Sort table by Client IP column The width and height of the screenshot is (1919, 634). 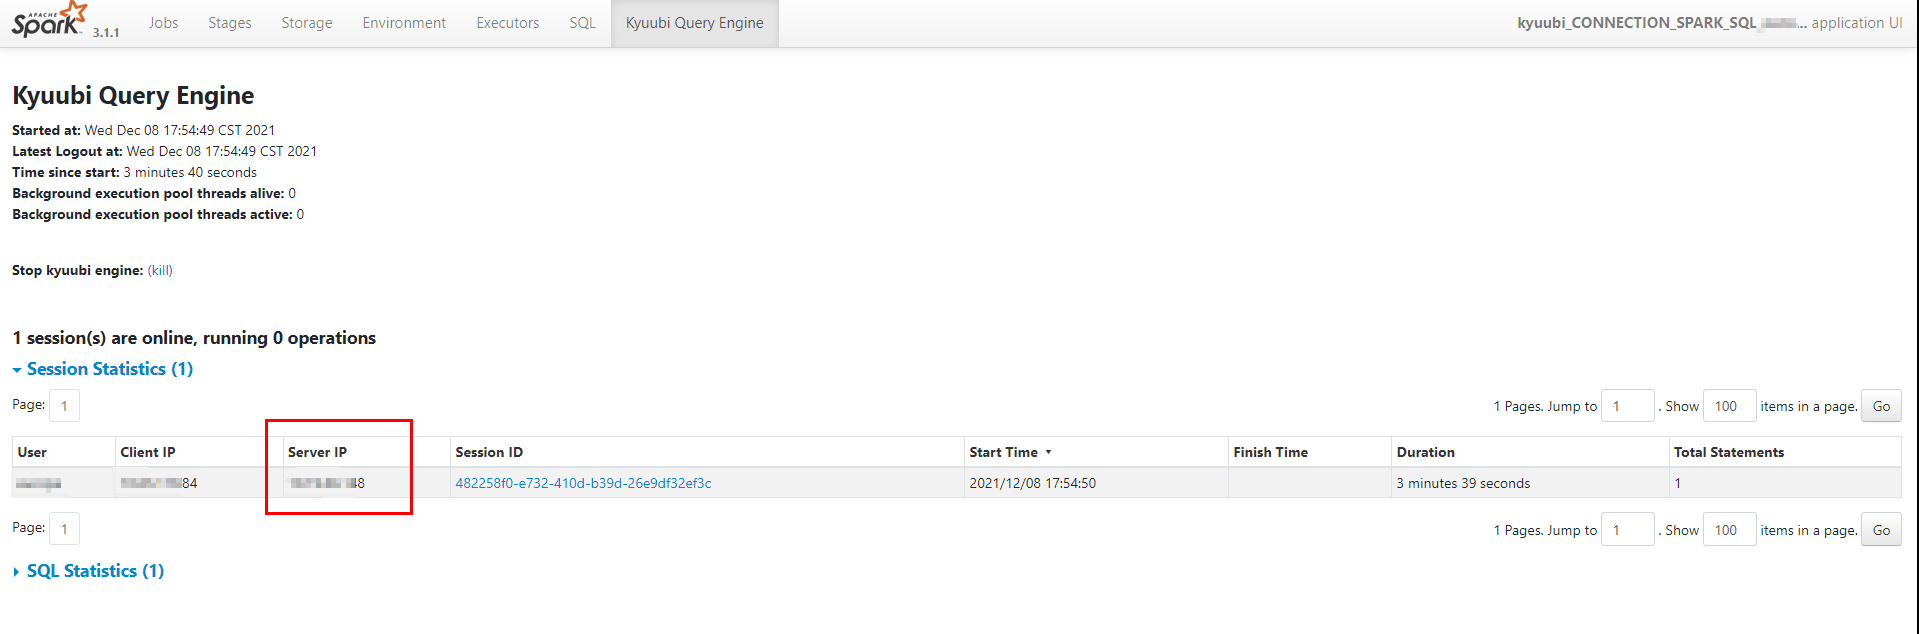(148, 452)
